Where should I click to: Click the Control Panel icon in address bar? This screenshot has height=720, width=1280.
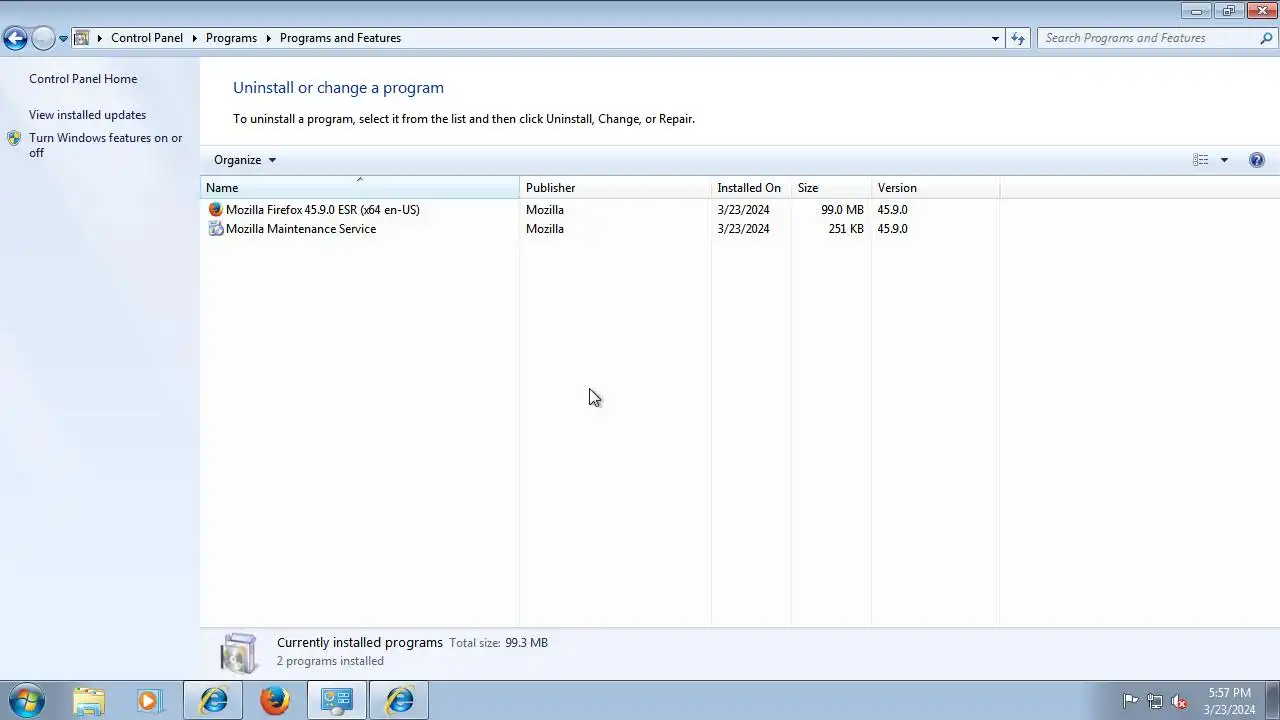pos(82,38)
